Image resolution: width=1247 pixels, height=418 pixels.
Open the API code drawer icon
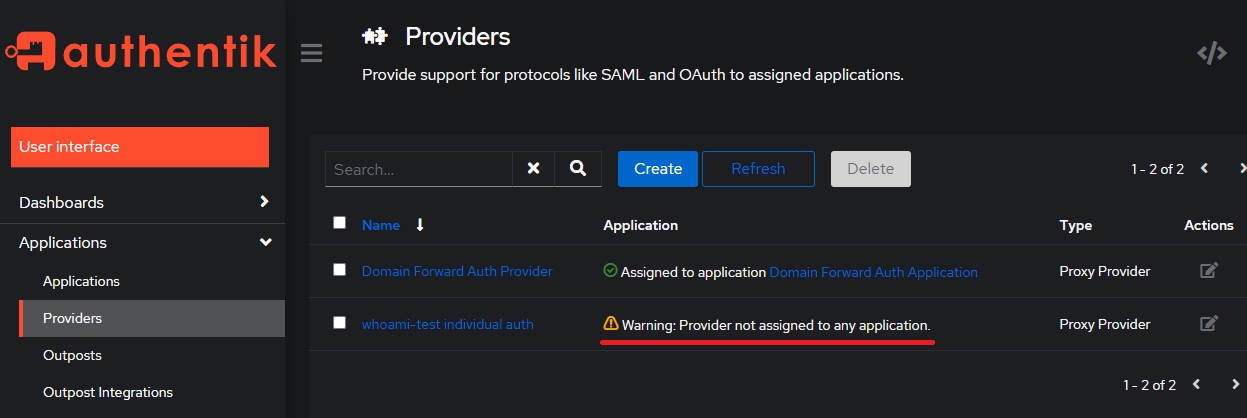tap(1212, 54)
